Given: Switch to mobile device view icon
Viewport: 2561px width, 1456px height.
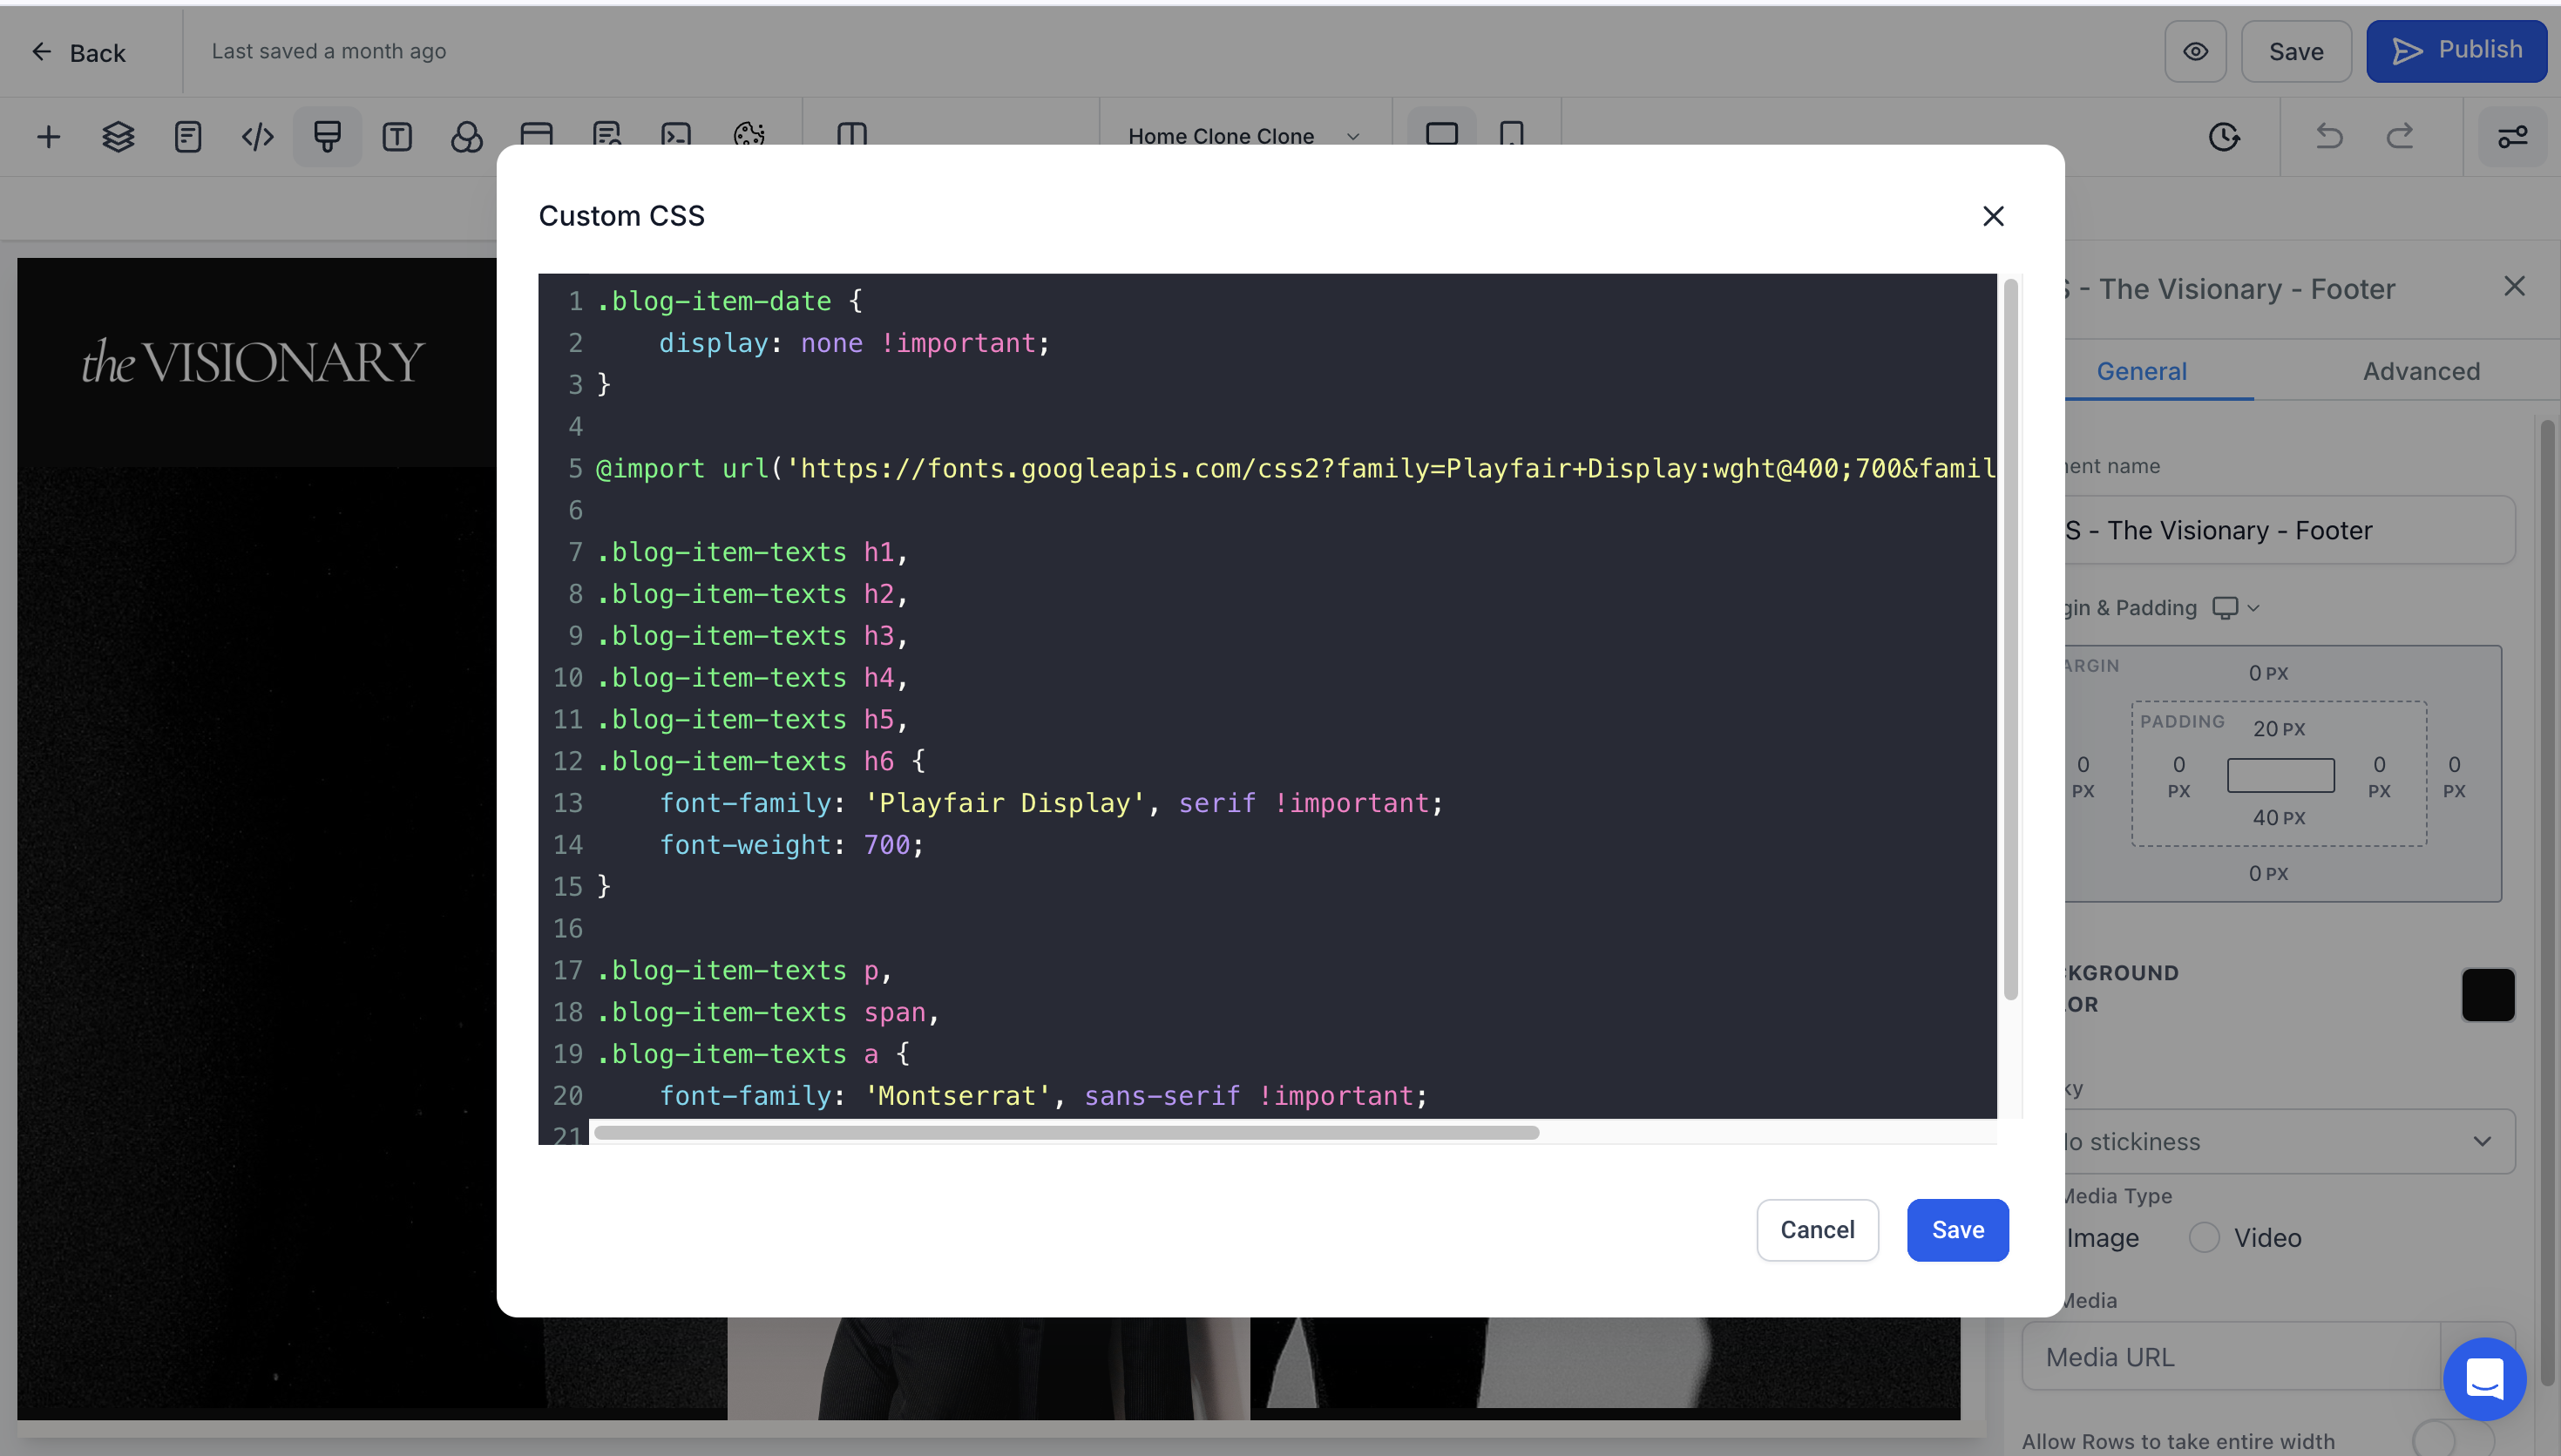Looking at the screenshot, I should [1511, 135].
